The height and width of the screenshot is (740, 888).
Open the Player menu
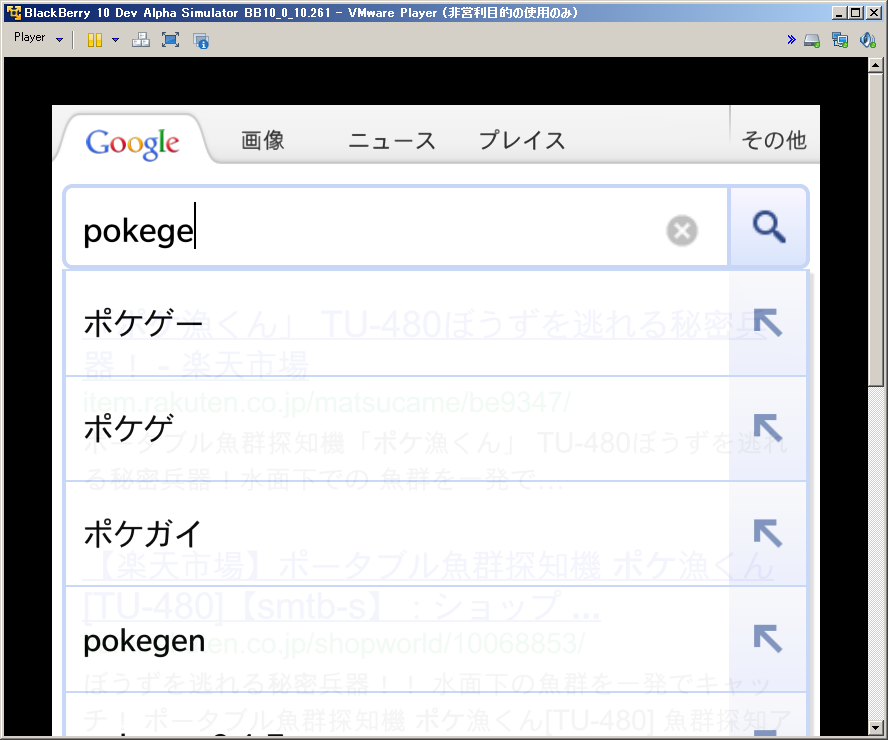[29, 37]
